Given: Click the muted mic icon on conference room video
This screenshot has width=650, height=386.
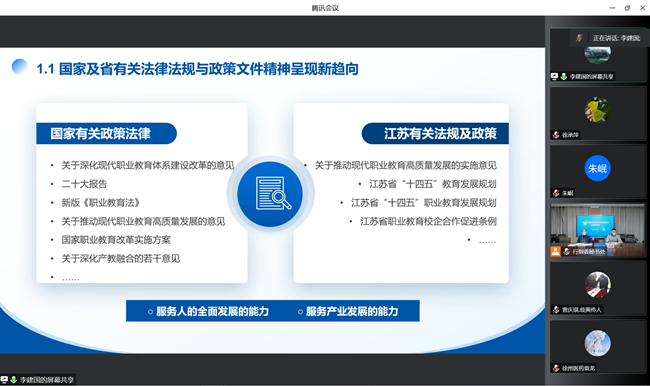Looking at the screenshot, I should click(x=566, y=252).
